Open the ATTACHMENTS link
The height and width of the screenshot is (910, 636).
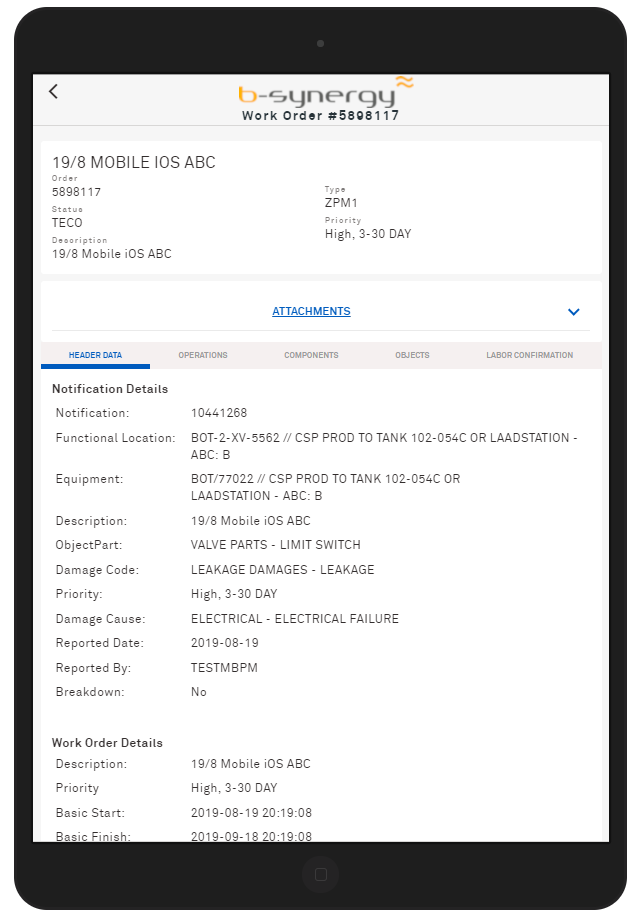pos(311,311)
